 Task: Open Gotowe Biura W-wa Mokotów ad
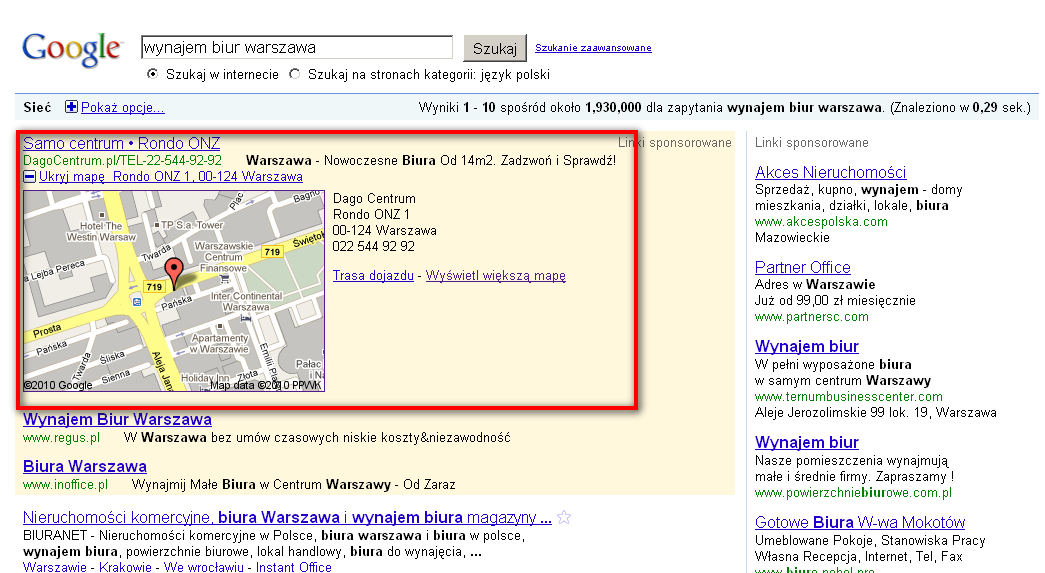[860, 522]
